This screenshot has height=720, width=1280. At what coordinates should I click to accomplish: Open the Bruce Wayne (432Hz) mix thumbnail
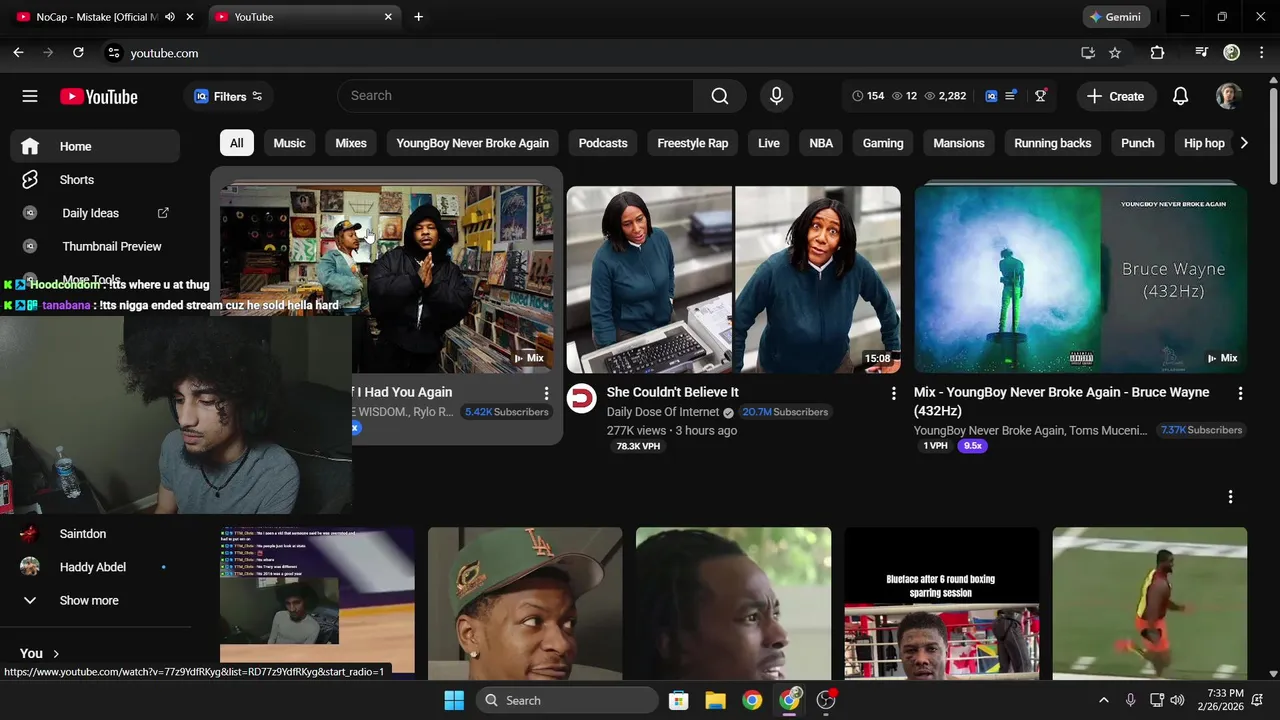coord(1081,280)
